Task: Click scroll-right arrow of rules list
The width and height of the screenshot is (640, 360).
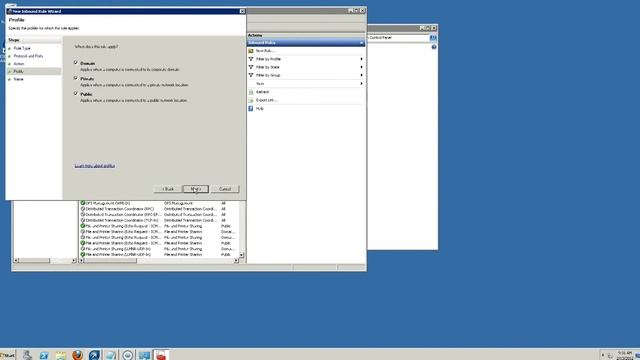Action: [x=236, y=260]
